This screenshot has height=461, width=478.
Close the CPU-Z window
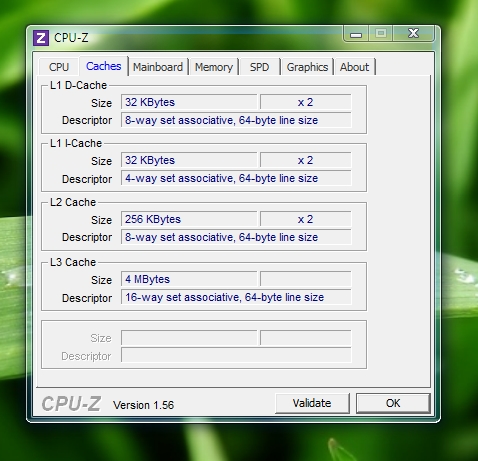tap(414, 33)
